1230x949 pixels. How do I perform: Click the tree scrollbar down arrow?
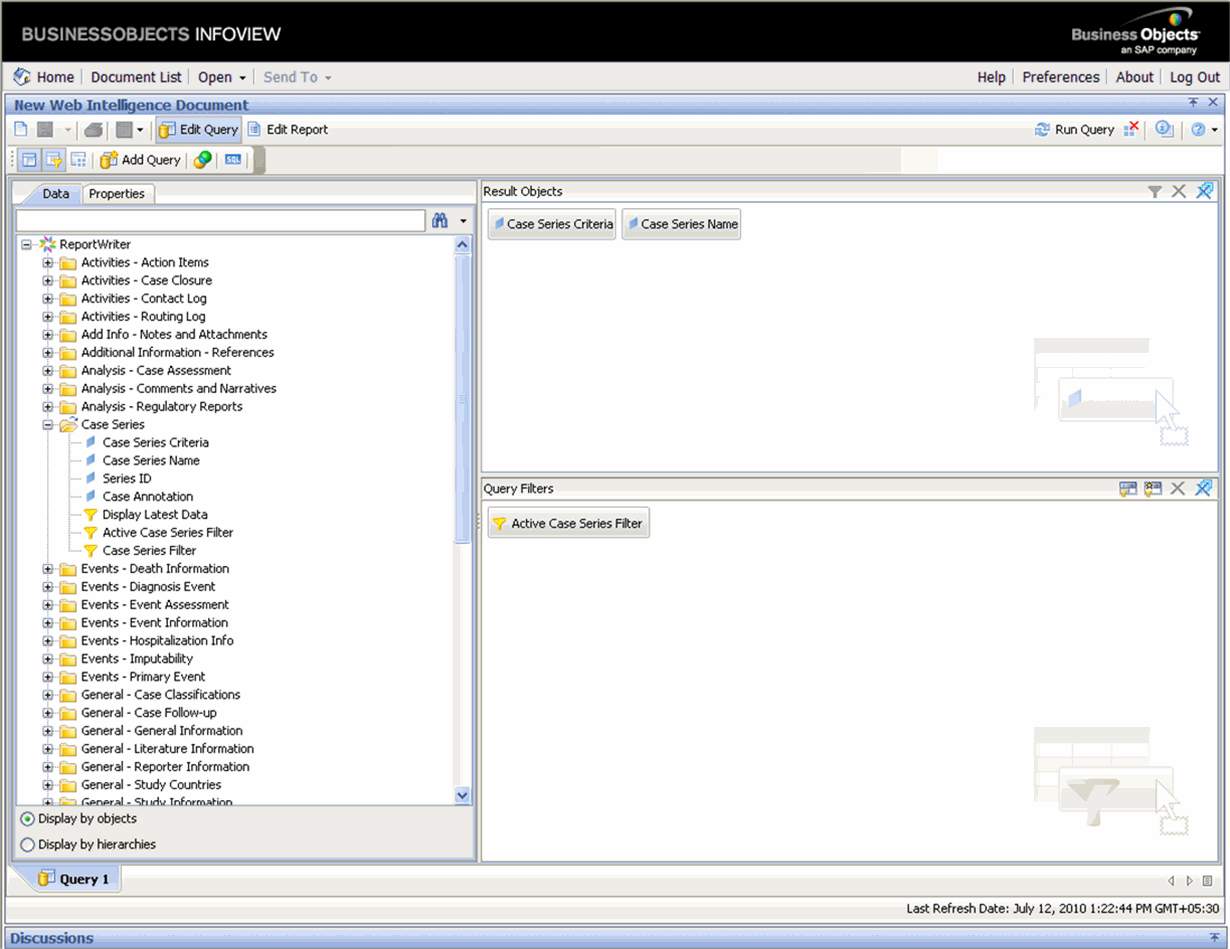[x=462, y=796]
